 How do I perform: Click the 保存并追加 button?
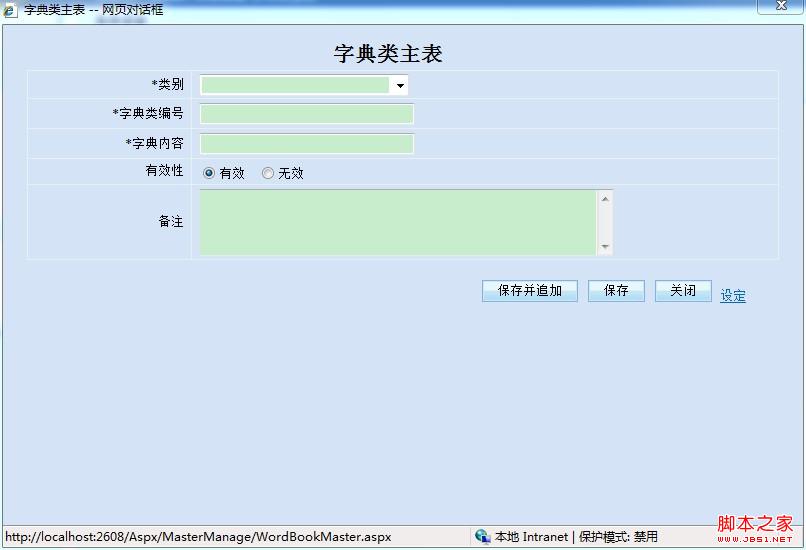pyautogui.click(x=529, y=291)
